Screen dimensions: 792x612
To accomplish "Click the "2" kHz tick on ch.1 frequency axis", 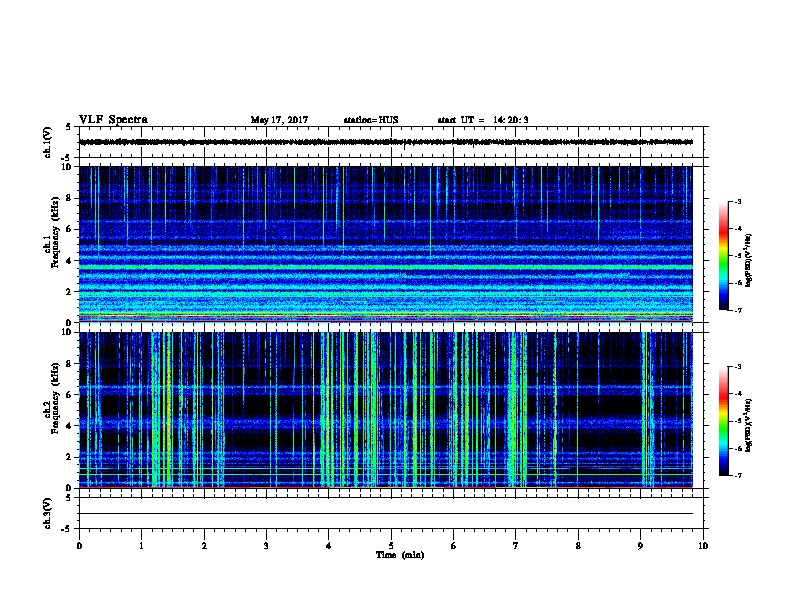I will tap(71, 291).
